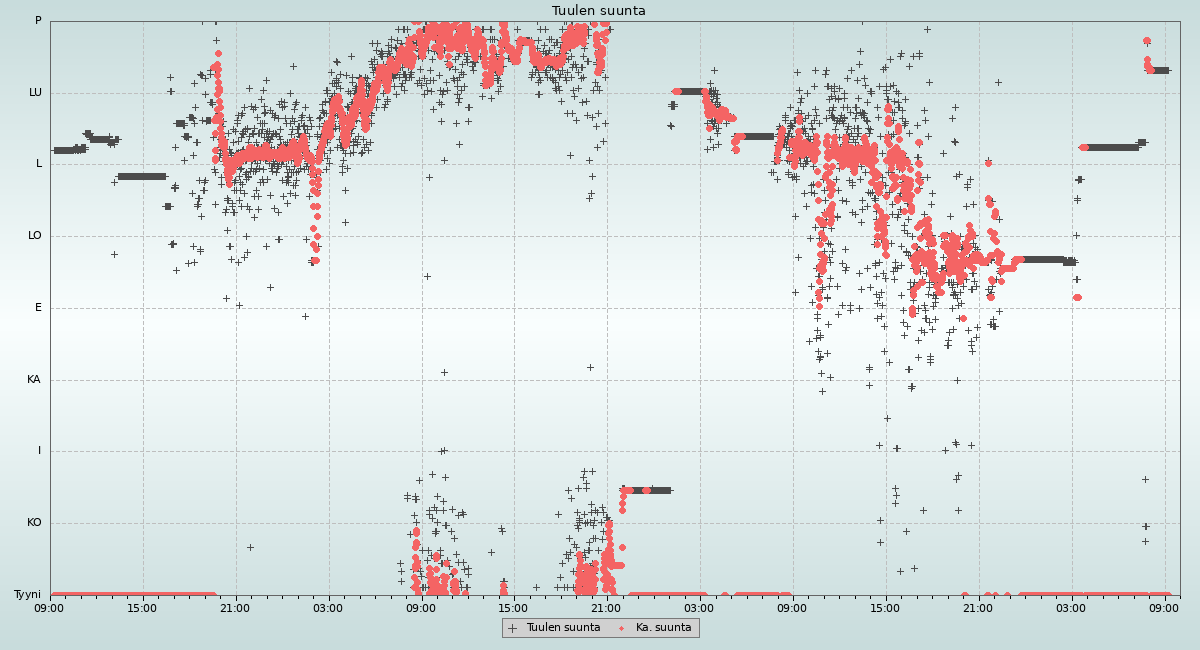The height and width of the screenshot is (650, 1200).
Task: Click the last 09:00 time axis label
Action: pos(1165,608)
